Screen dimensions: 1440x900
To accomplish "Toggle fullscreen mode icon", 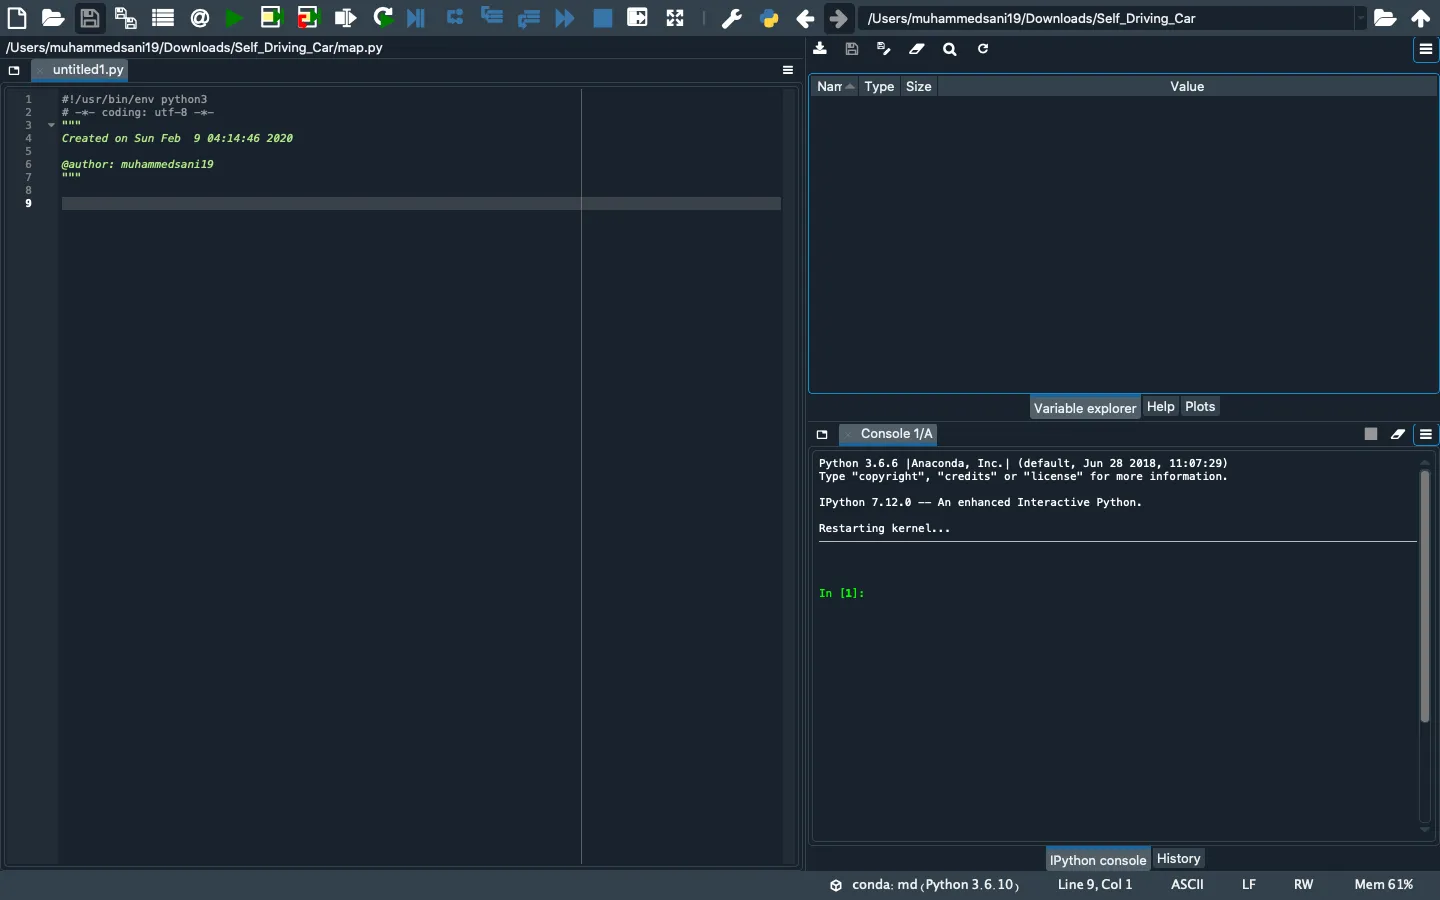I will point(676,18).
